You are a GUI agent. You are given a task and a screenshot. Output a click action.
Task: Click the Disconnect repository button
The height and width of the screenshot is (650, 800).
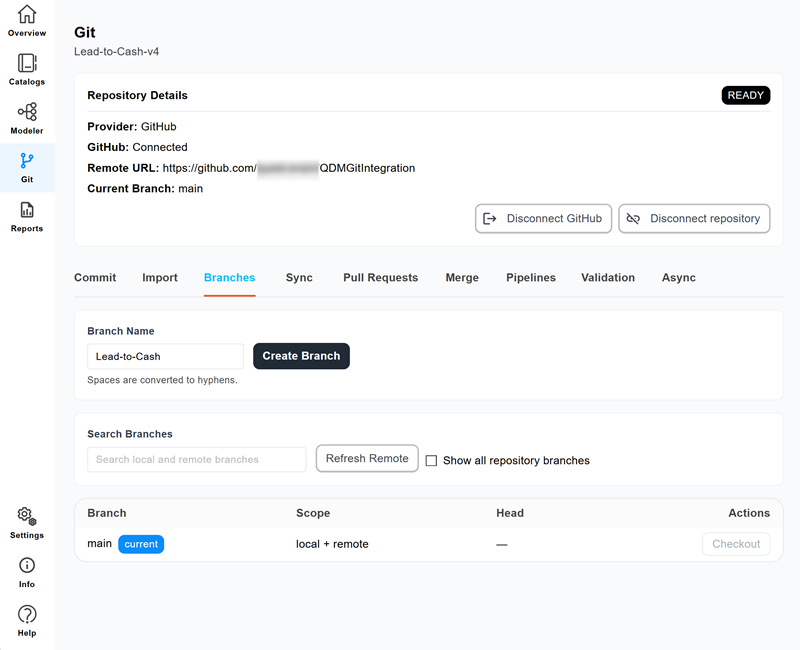tap(694, 218)
